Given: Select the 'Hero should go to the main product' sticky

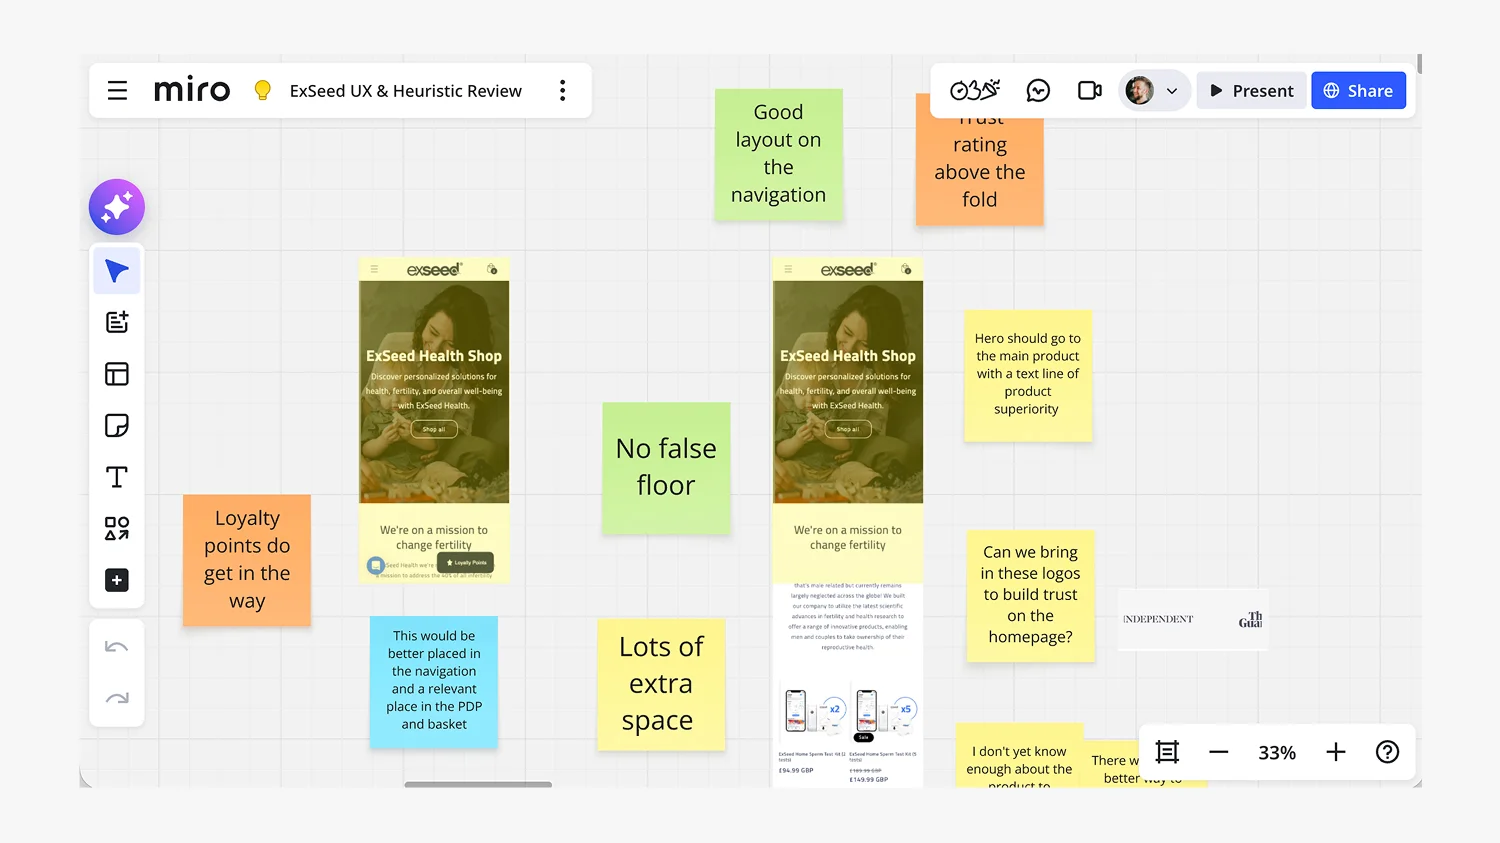Looking at the screenshot, I should click(x=1028, y=375).
